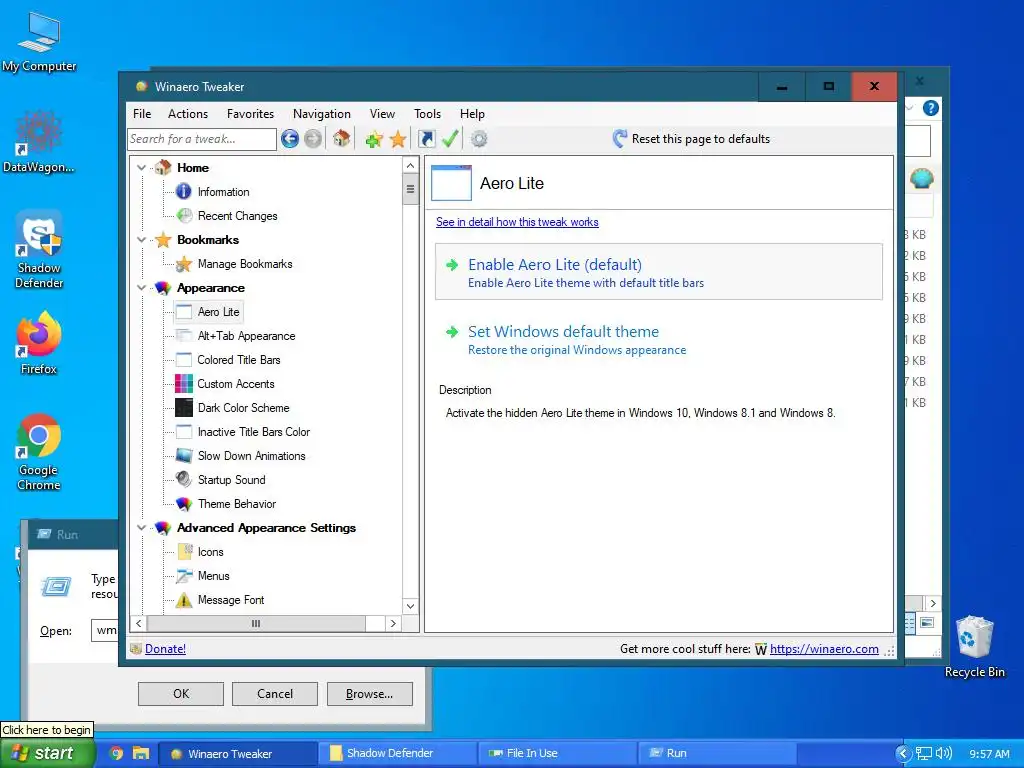The image size is (1024, 768).
Task: Launch Firefox from the desktop
Action: pos(39,343)
